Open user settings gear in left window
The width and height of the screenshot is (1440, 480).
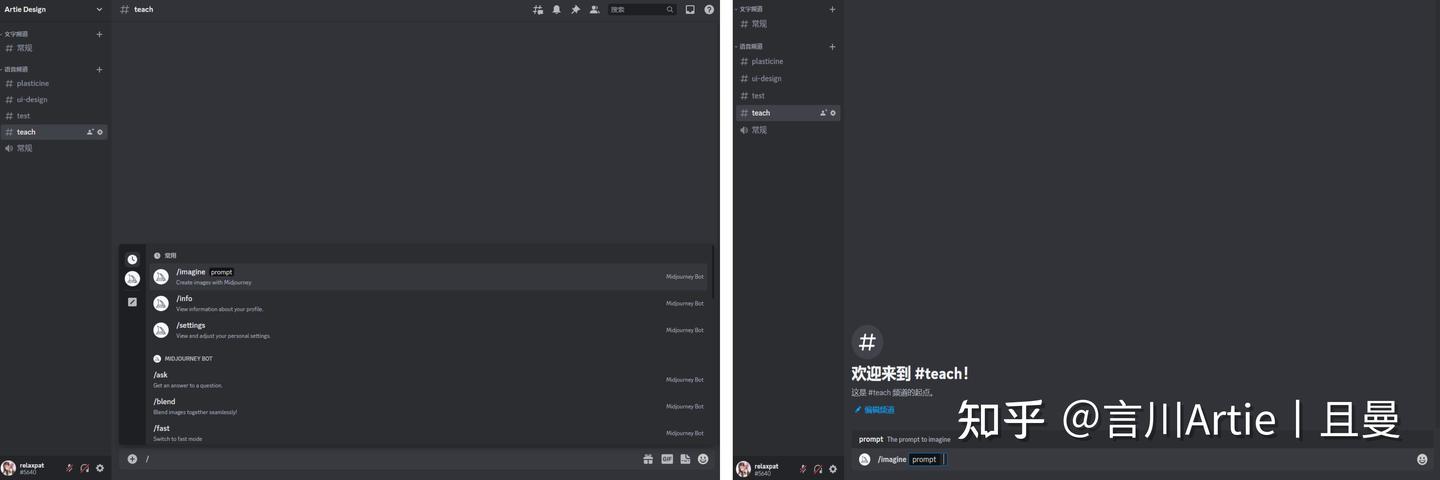[x=100, y=468]
